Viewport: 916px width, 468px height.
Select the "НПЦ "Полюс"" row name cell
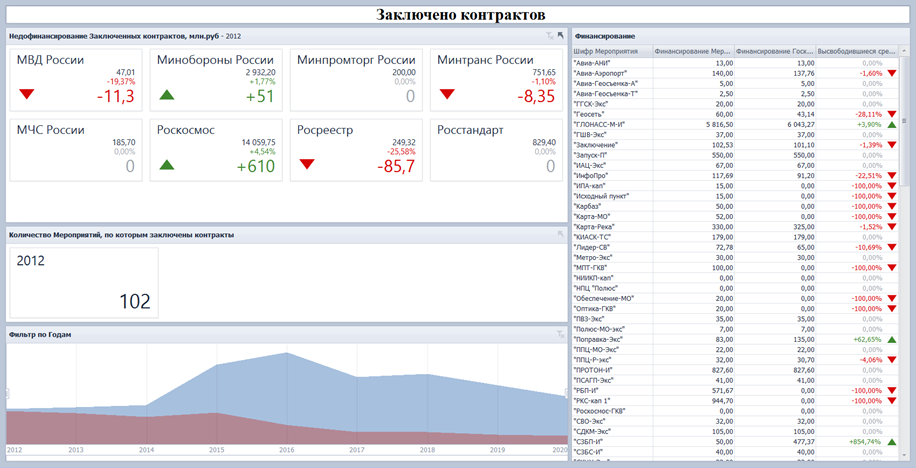click(612, 288)
